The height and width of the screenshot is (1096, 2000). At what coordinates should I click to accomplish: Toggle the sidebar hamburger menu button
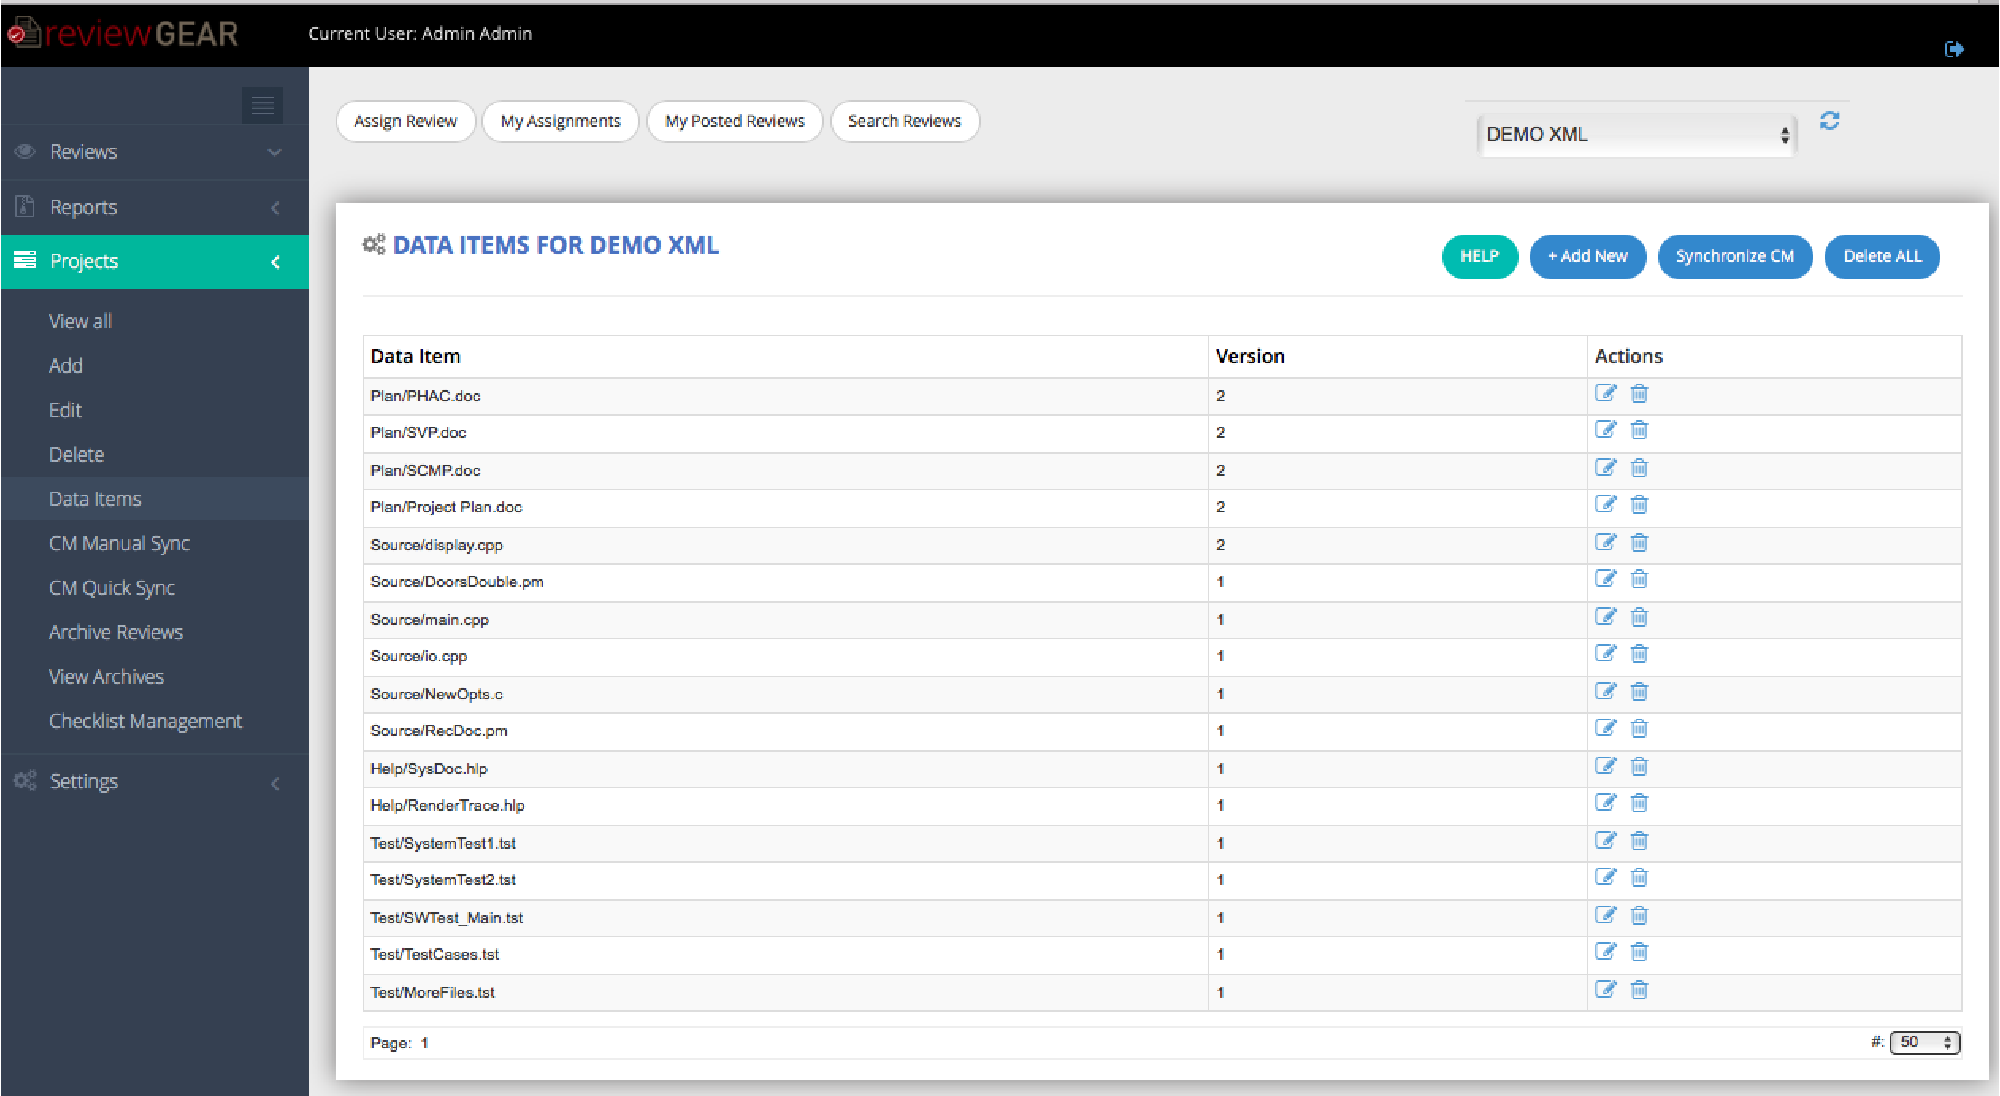click(263, 105)
